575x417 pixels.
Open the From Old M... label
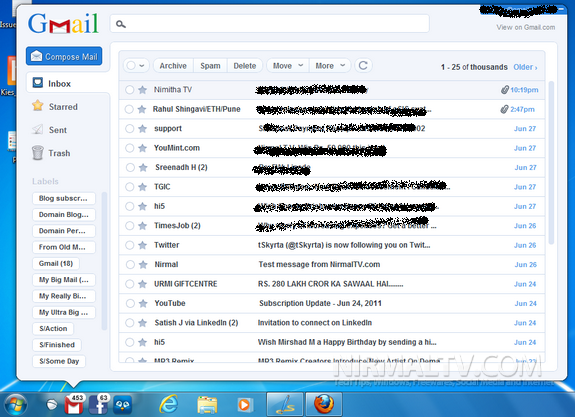(x=63, y=247)
